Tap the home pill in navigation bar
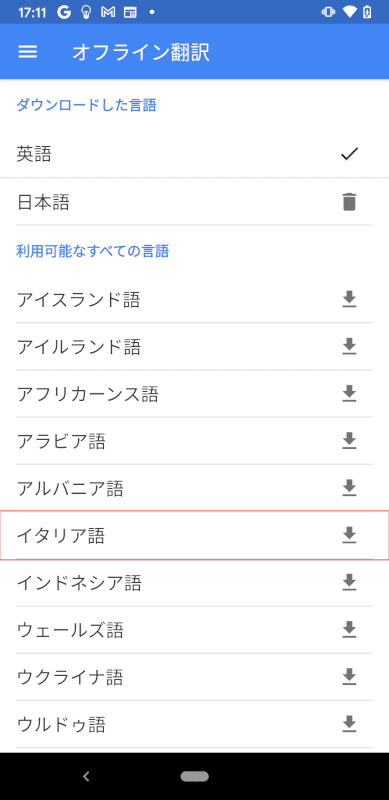This screenshot has width=389, height=800. [194, 777]
